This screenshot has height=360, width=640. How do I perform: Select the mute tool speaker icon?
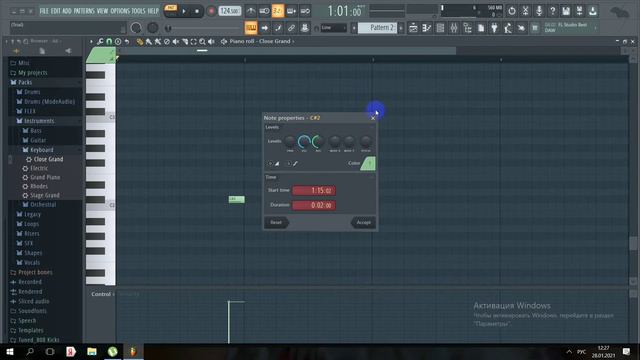coord(176,41)
